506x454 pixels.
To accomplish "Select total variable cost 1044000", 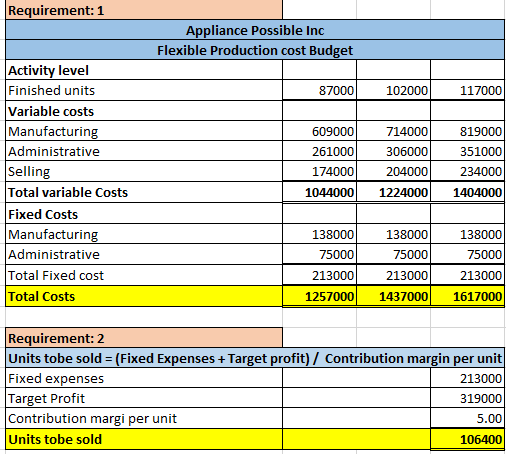I will (319, 192).
